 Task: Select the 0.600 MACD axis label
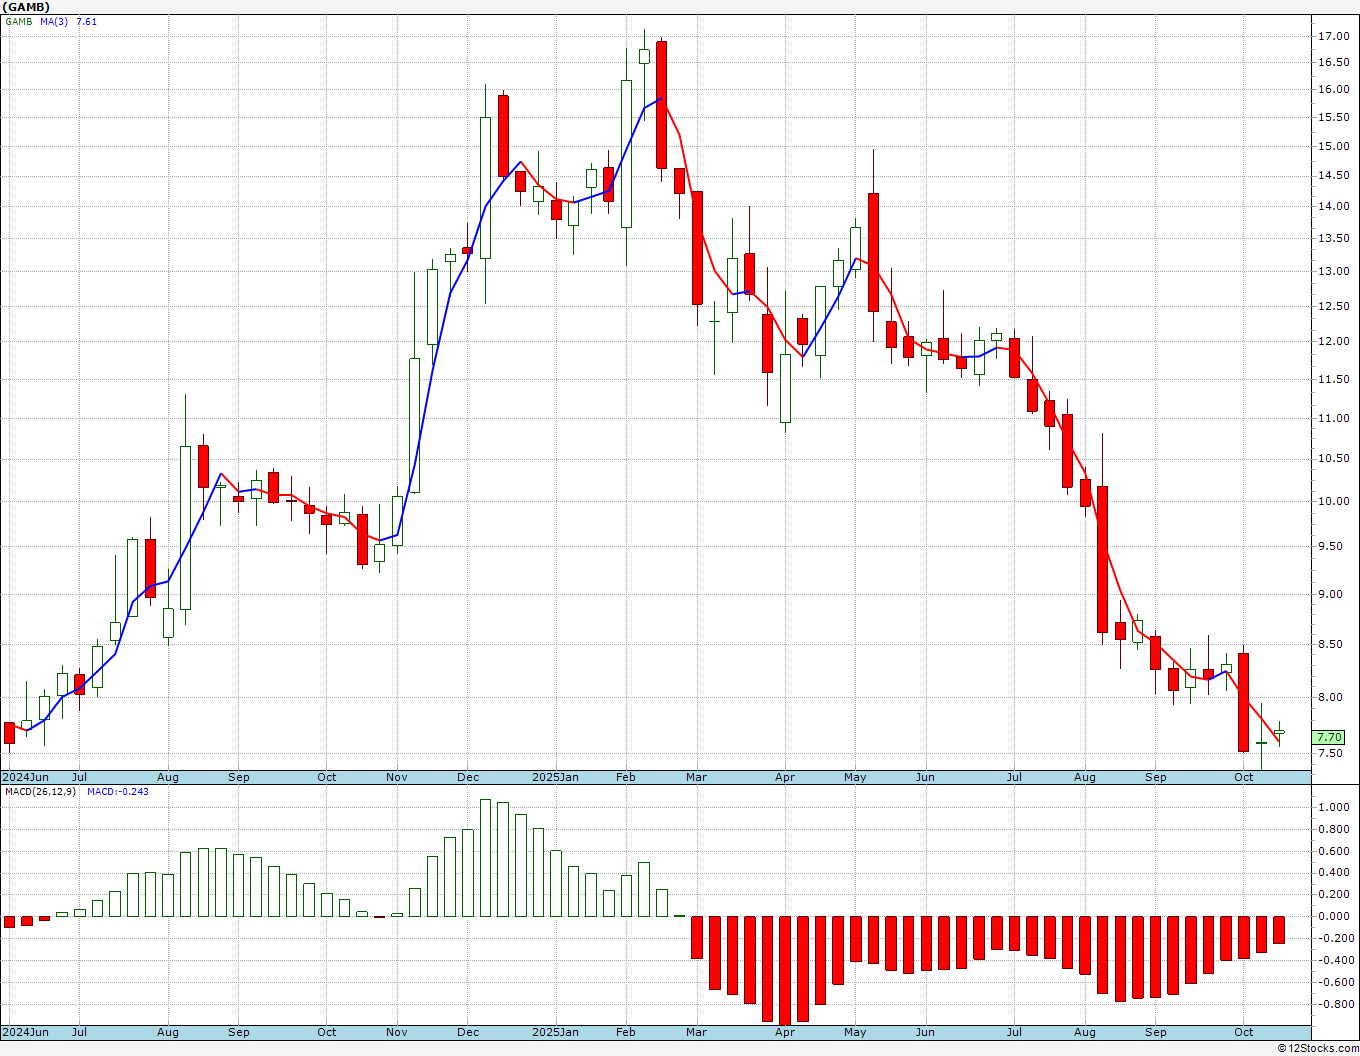pos(1334,851)
